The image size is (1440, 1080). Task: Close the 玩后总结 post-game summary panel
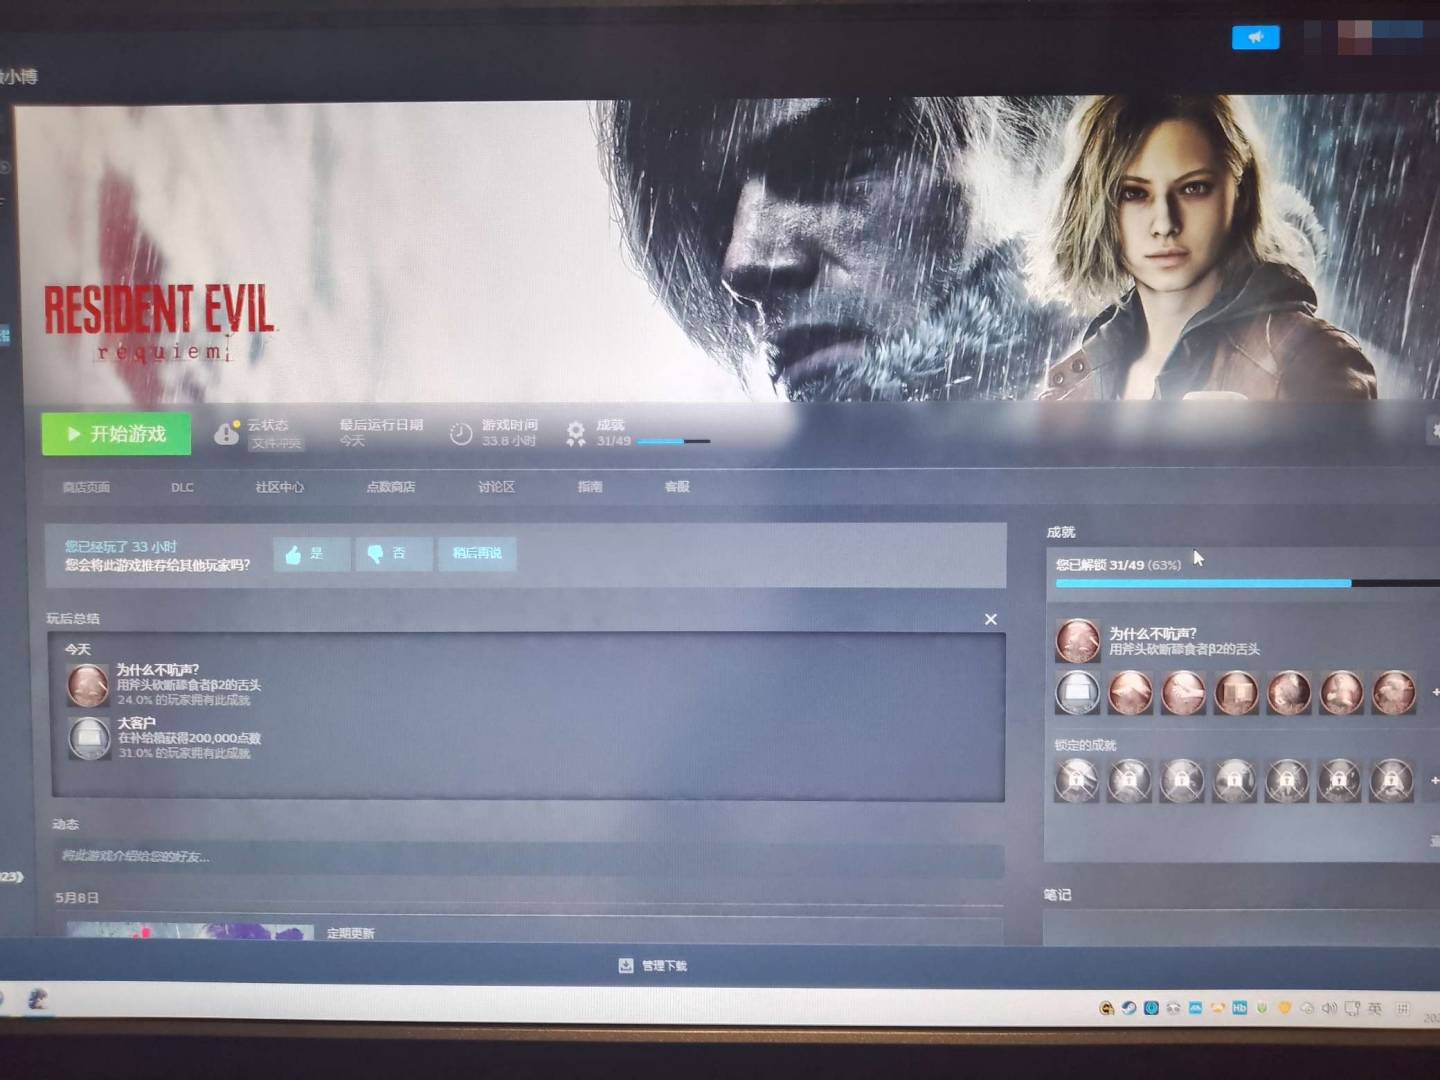tap(991, 619)
